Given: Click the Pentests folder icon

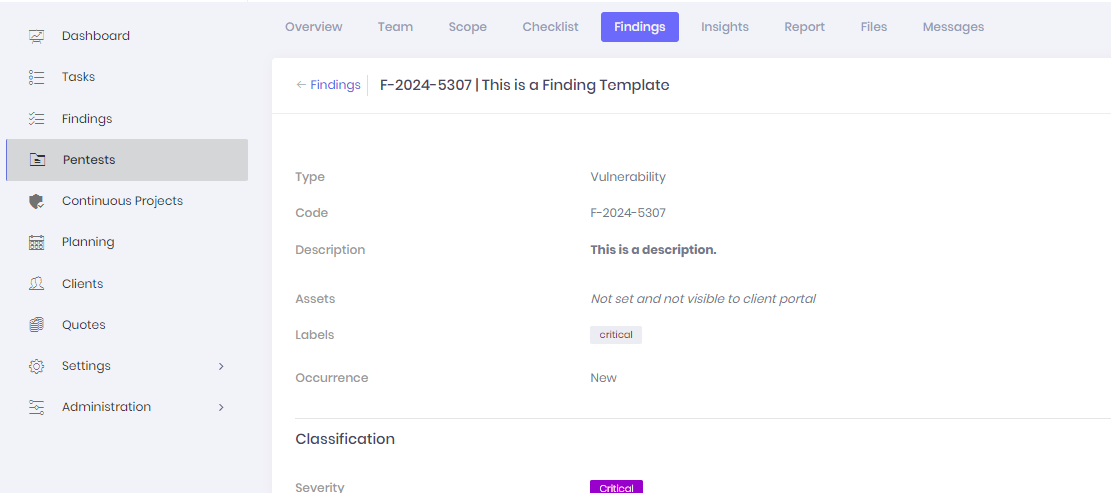Looking at the screenshot, I should coord(37,160).
